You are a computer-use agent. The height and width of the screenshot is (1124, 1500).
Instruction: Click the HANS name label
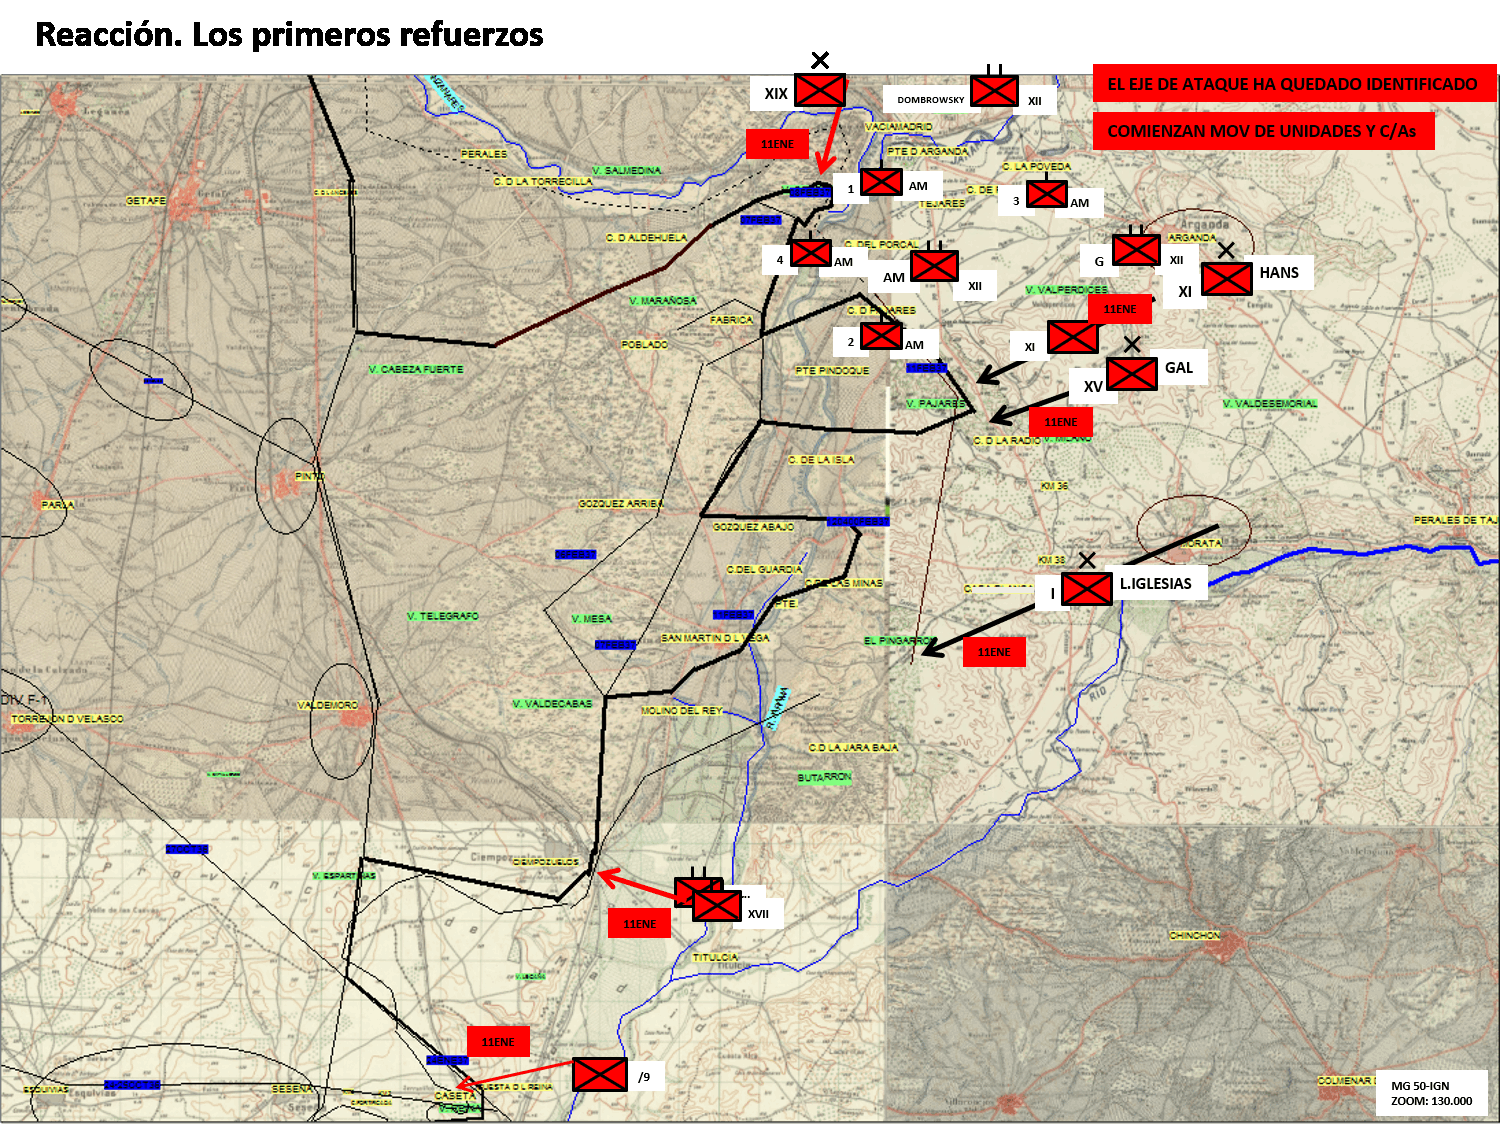point(1279,273)
